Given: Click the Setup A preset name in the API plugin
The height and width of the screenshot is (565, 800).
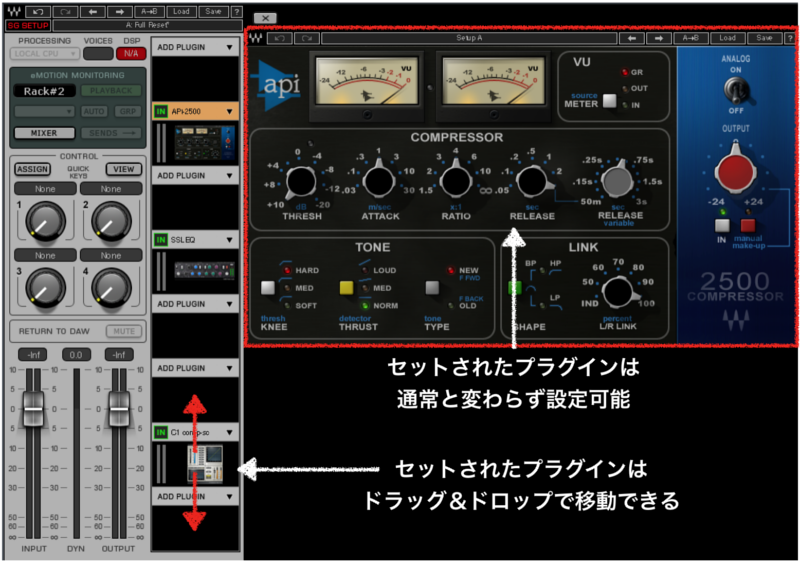Looking at the screenshot, I should pos(469,38).
